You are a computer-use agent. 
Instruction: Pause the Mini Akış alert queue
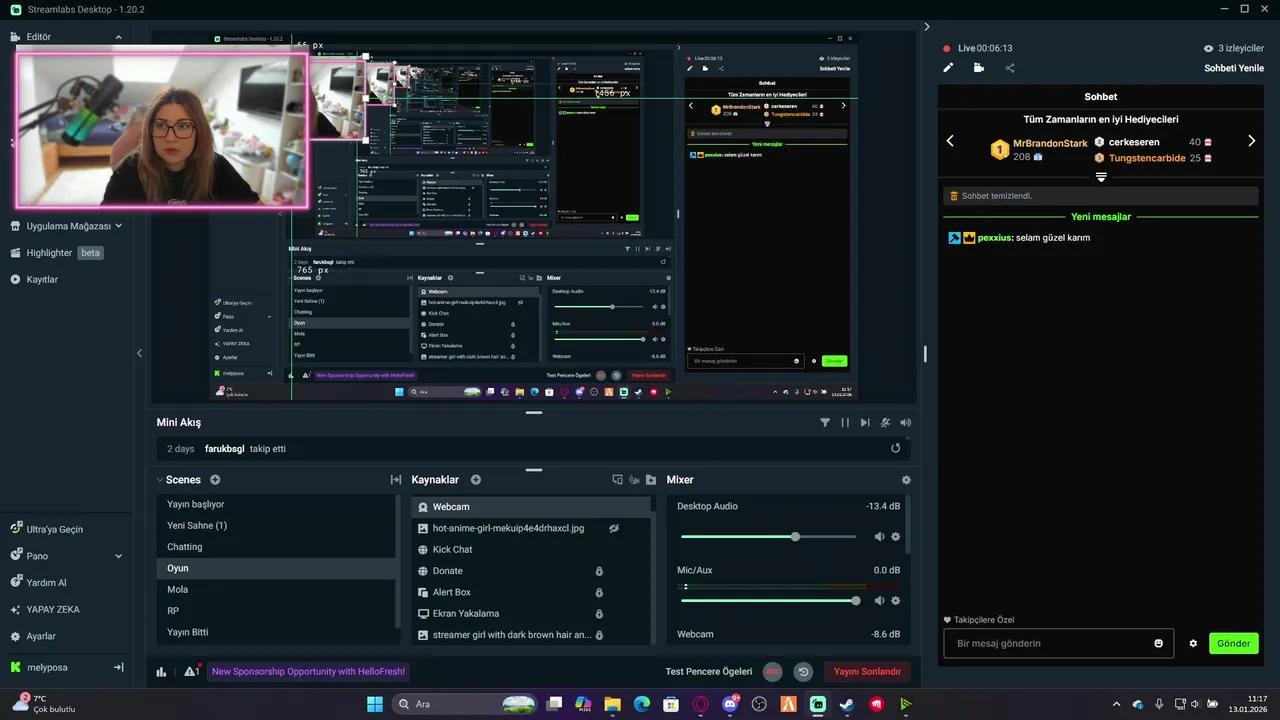tap(845, 423)
